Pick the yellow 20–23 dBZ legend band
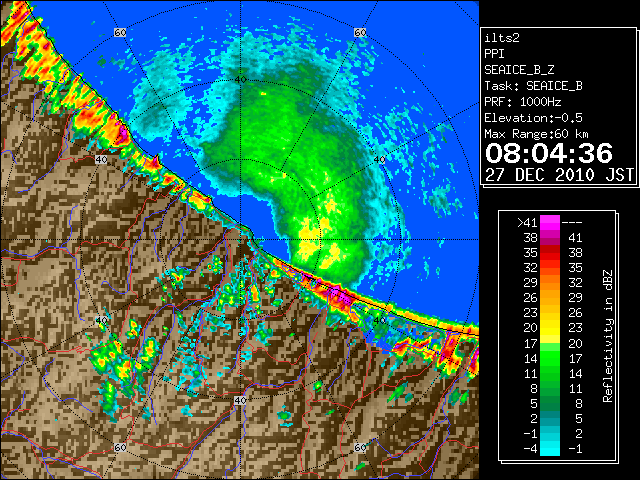Viewport: 640px width, 480px height. click(550, 328)
